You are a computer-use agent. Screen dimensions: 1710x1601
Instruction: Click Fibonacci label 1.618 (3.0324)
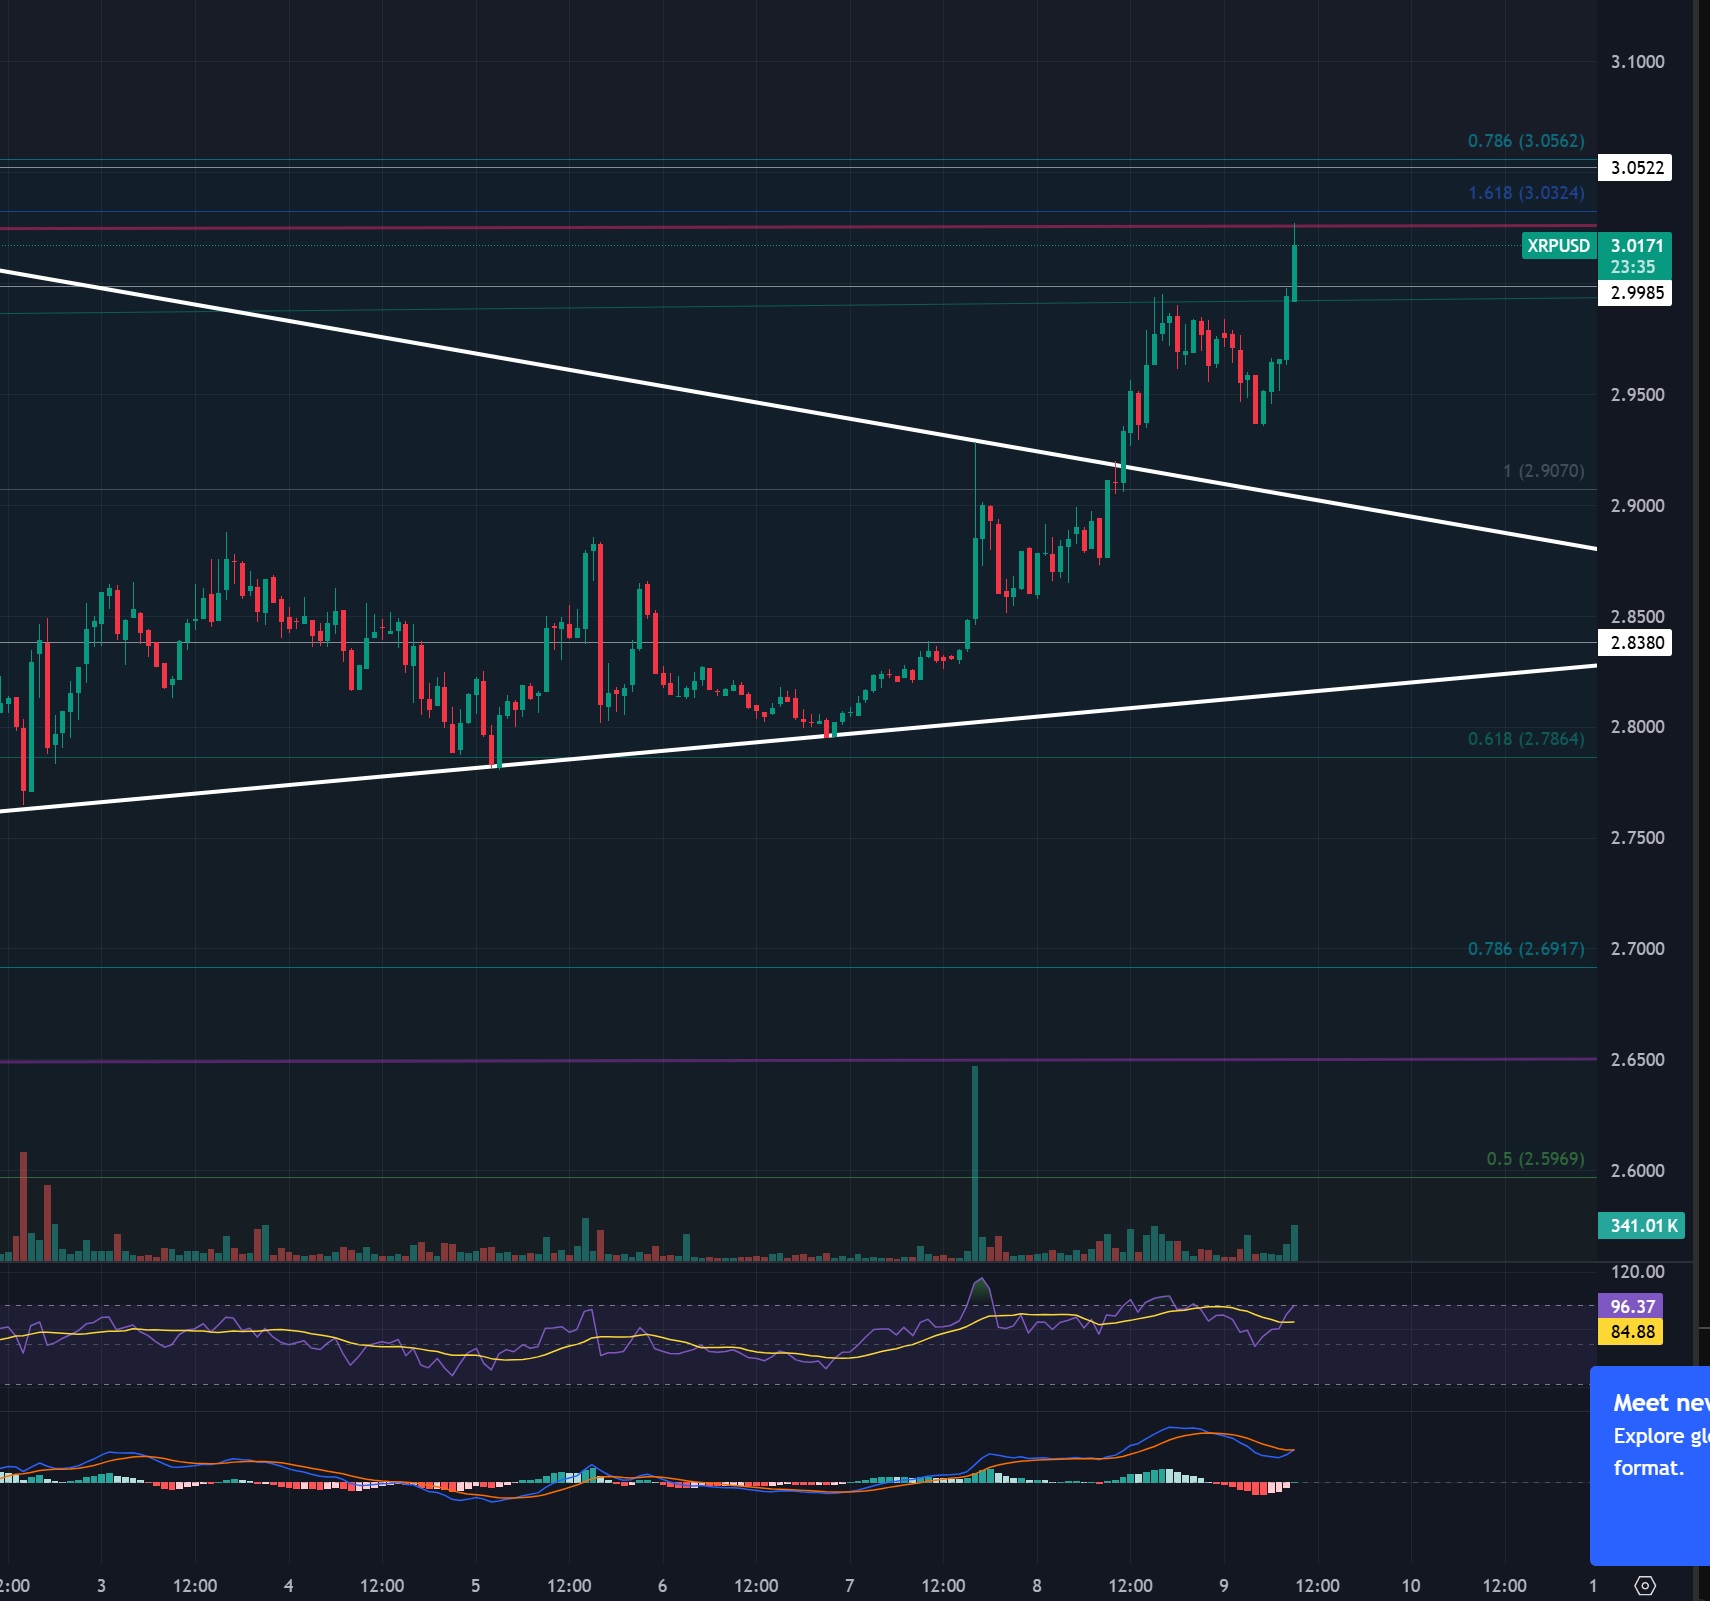[x=1526, y=193]
